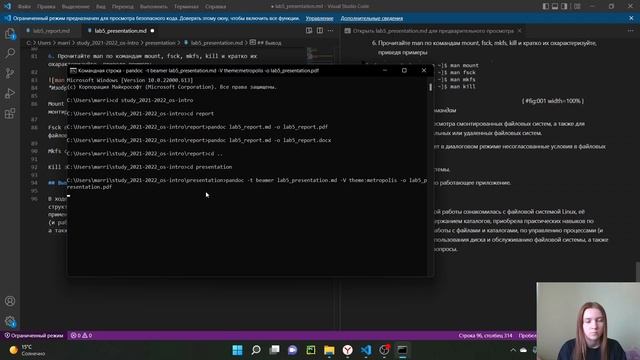Viewport: 640px width, 360px height.
Task: Show hidden system tray icons
Action: pyautogui.click(x=513, y=350)
